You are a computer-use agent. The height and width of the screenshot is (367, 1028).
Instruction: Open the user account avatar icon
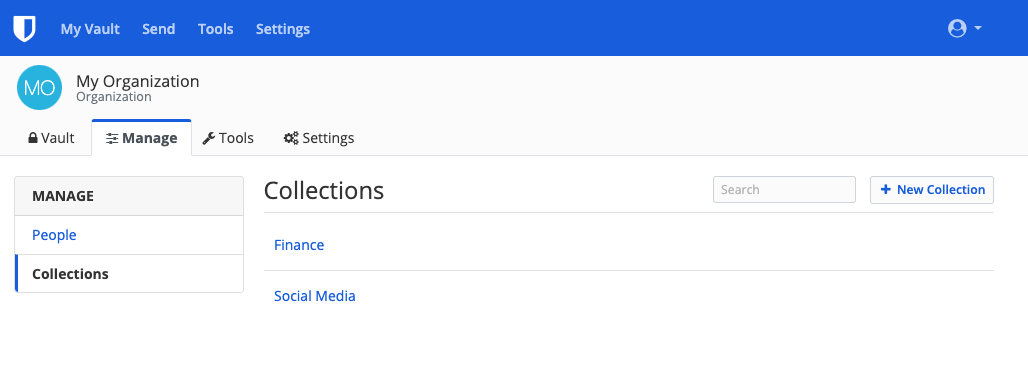tap(957, 28)
